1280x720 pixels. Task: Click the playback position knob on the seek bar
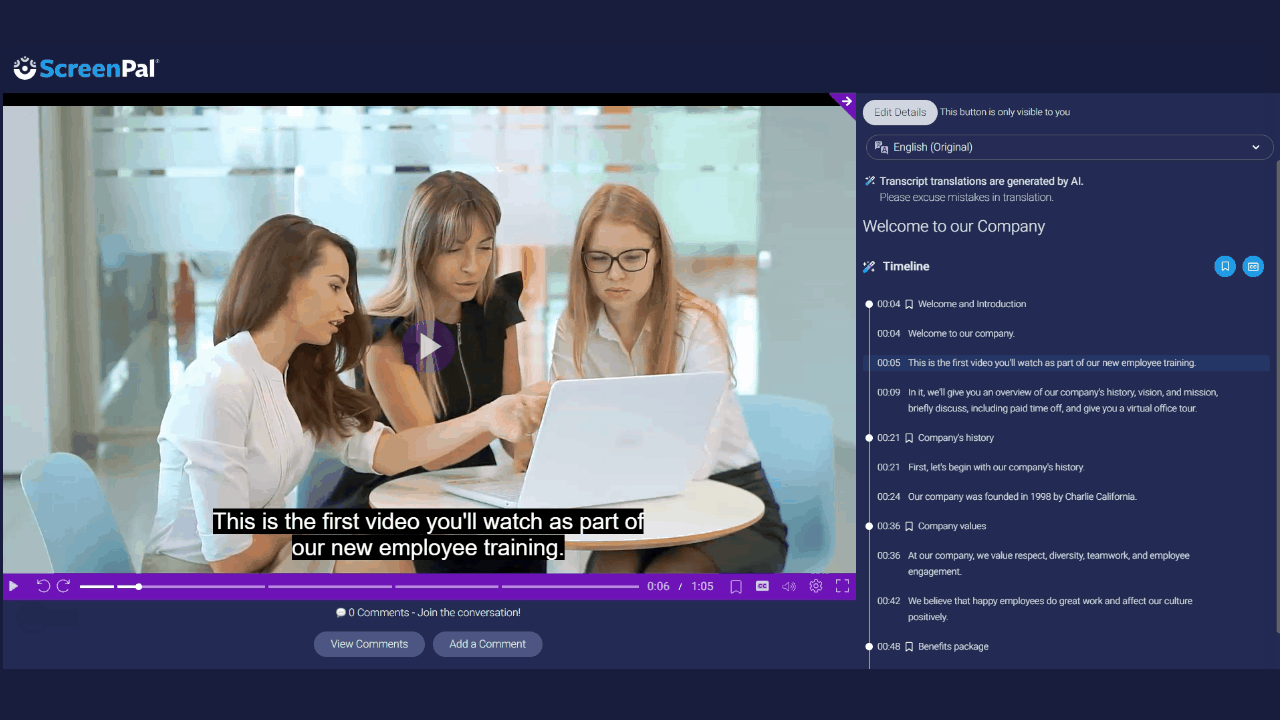click(138, 586)
